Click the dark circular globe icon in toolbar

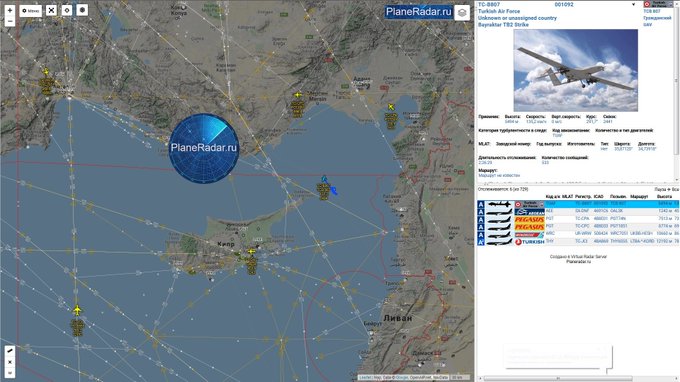(82, 10)
